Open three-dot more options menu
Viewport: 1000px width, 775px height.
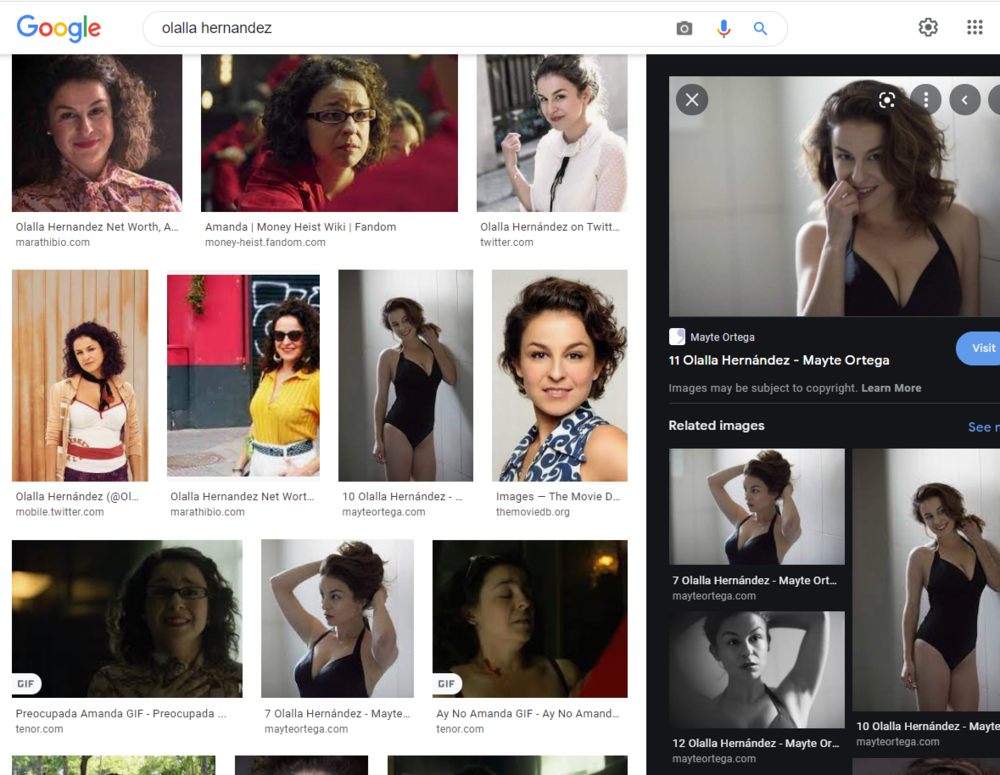[926, 99]
